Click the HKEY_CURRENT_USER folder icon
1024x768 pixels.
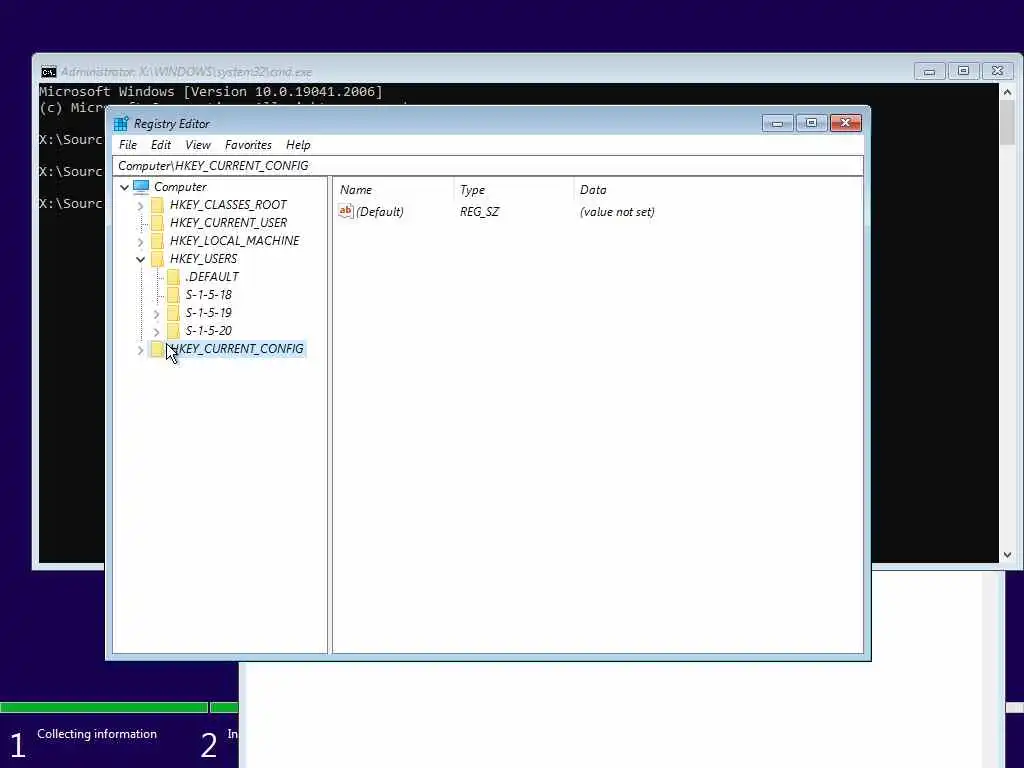157,223
